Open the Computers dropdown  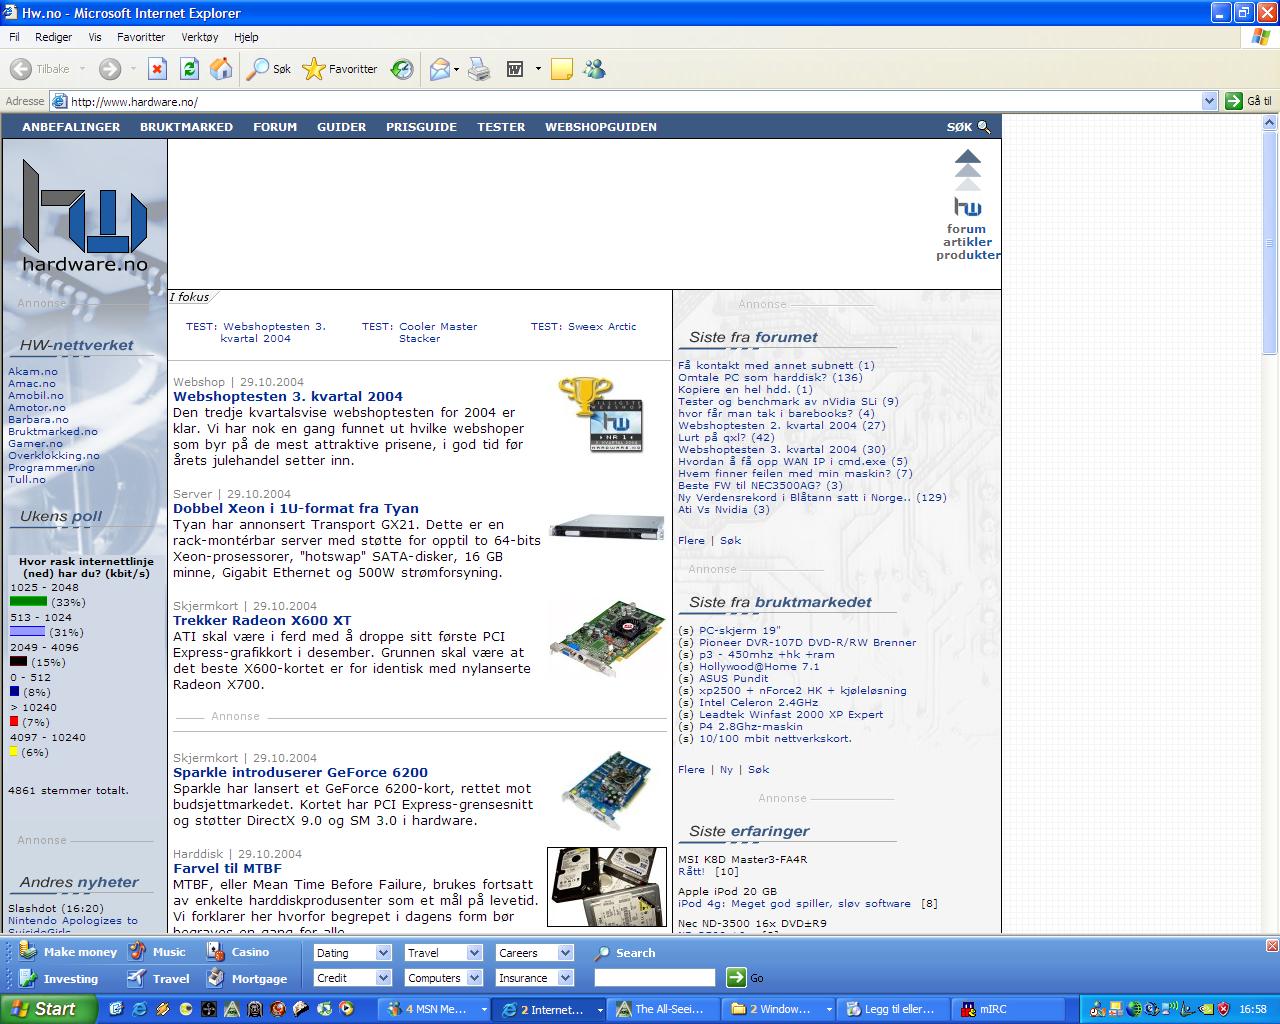click(x=443, y=978)
